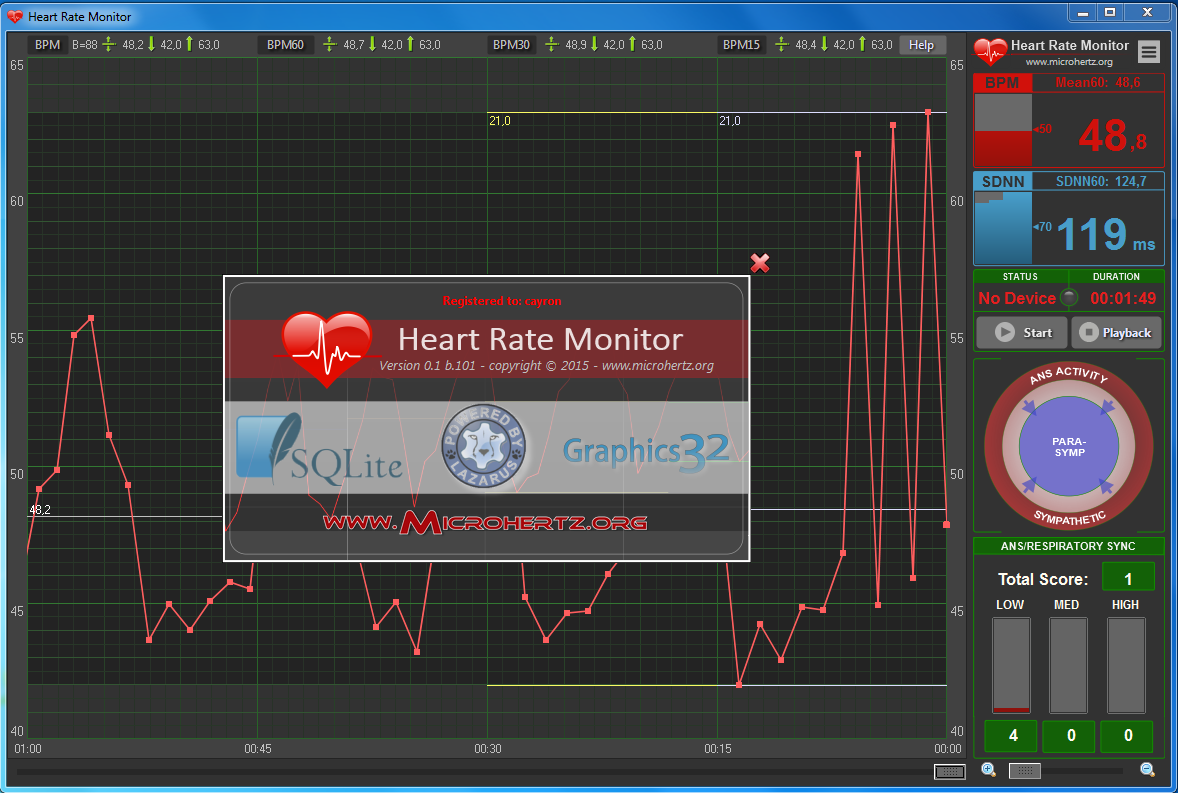This screenshot has width=1178, height=793.
Task: Click the 48,4 mean value for BPM15
Action: point(805,45)
